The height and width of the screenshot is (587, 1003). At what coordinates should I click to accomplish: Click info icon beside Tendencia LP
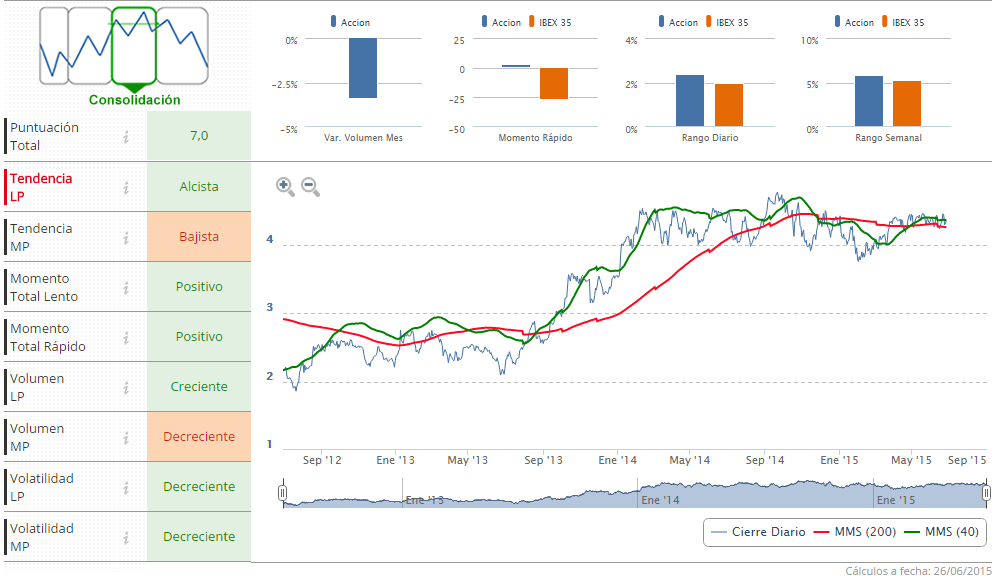coord(126,187)
